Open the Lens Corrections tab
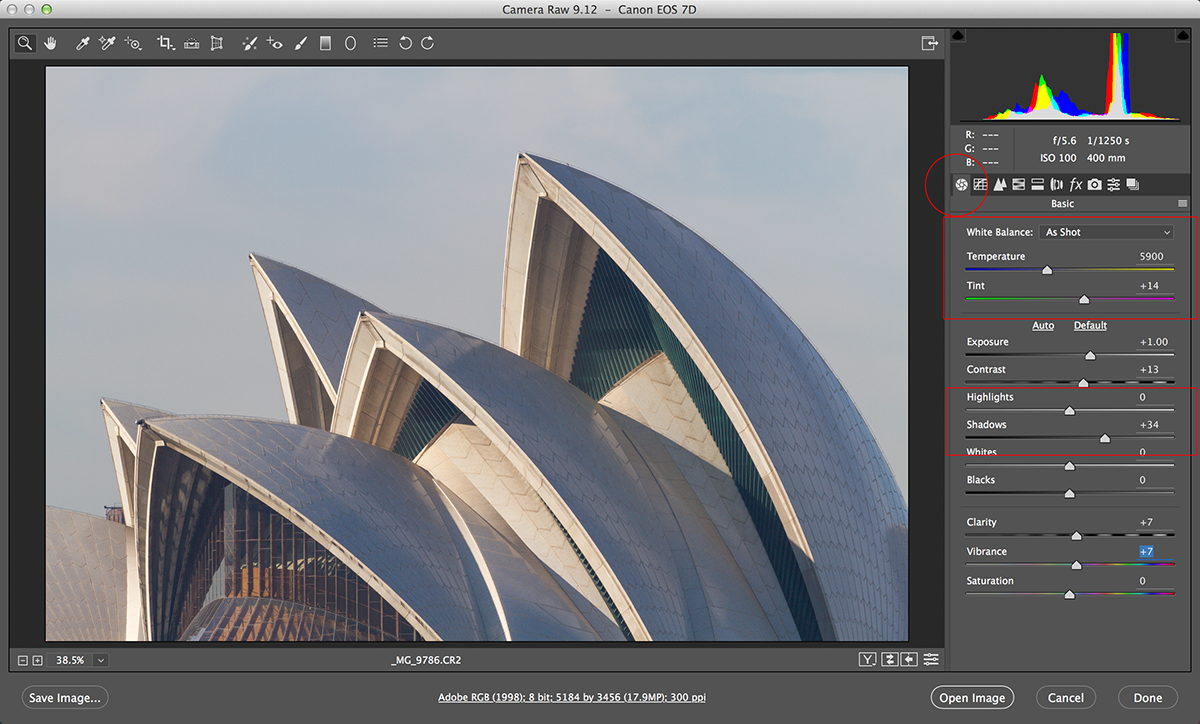Screen dimensions: 1200x724 tap(1056, 184)
